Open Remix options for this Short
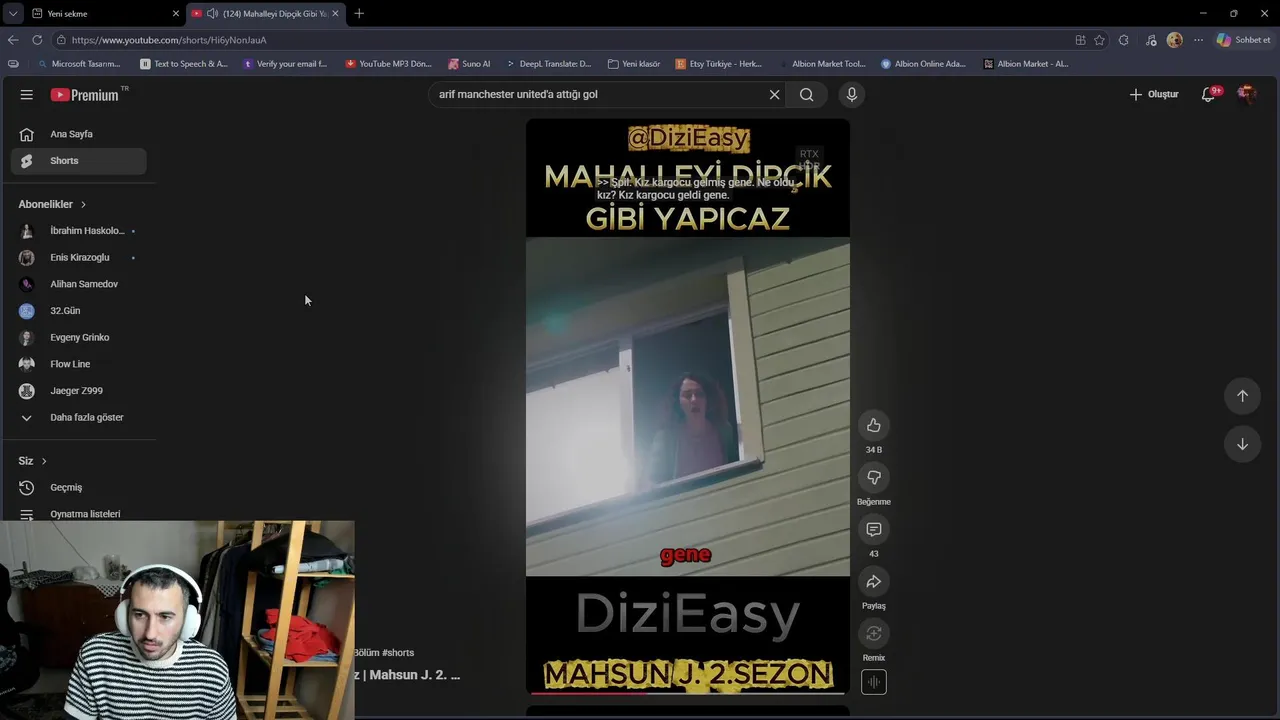1280x720 pixels. [x=873, y=633]
